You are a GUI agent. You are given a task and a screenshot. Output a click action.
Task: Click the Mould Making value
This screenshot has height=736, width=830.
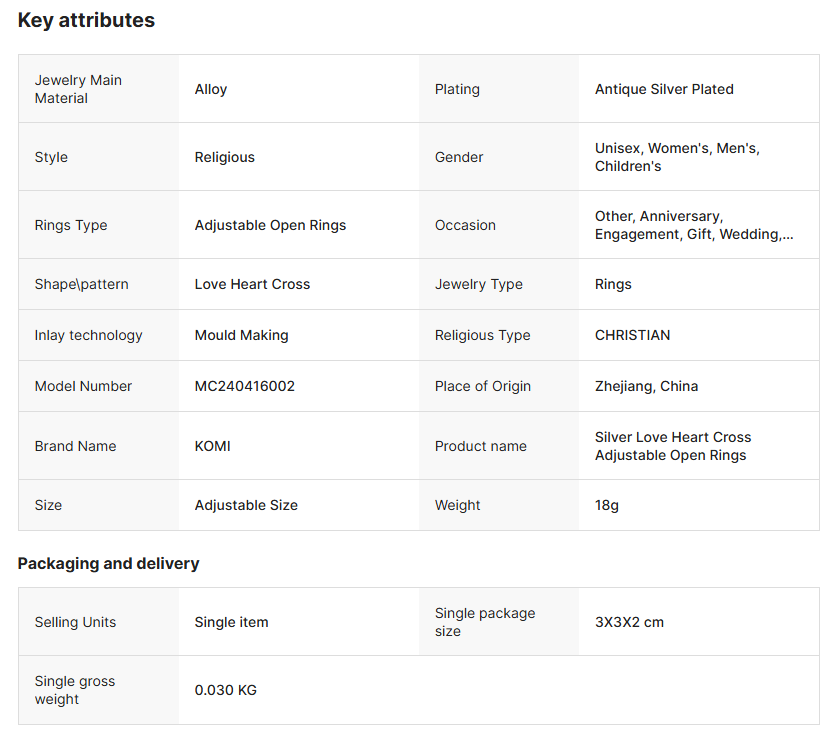tap(241, 335)
